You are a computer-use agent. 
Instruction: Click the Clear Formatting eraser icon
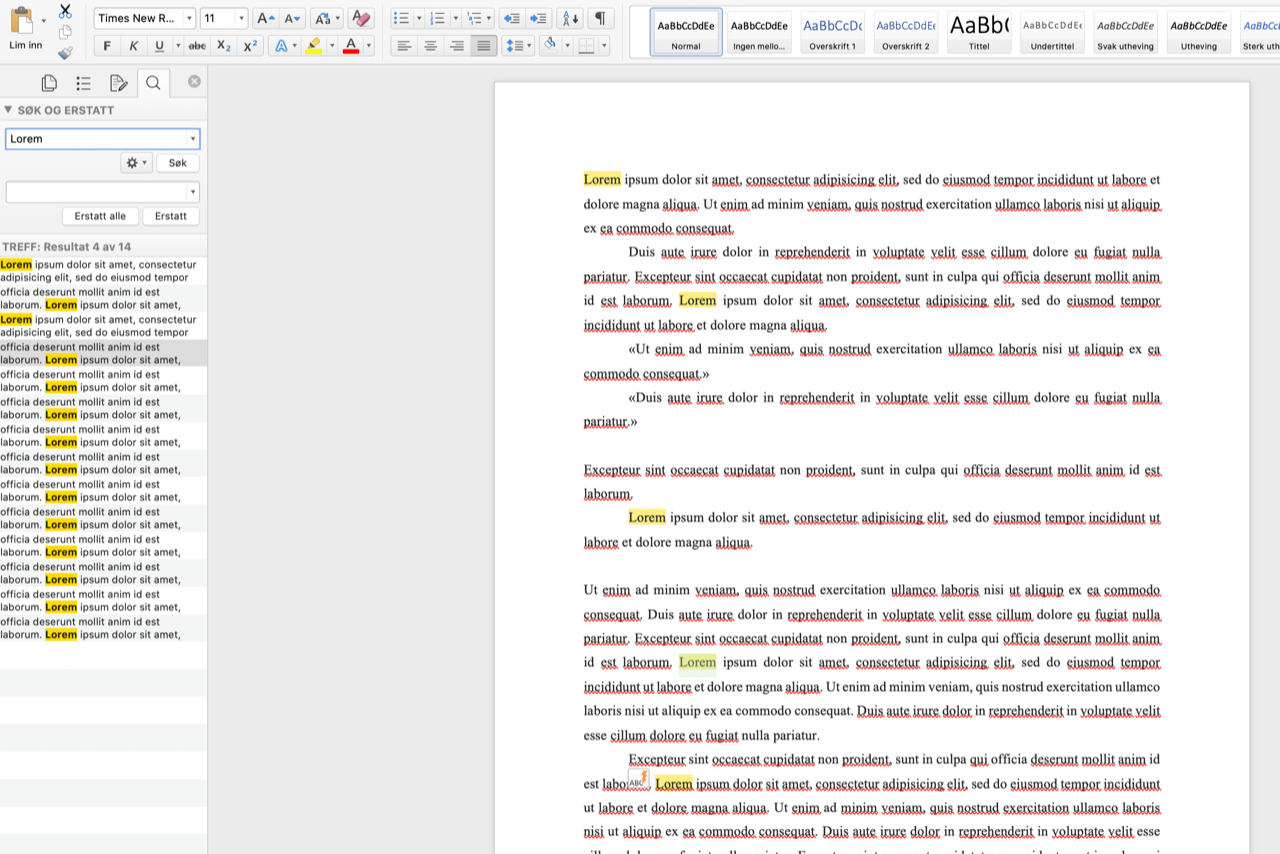362,18
